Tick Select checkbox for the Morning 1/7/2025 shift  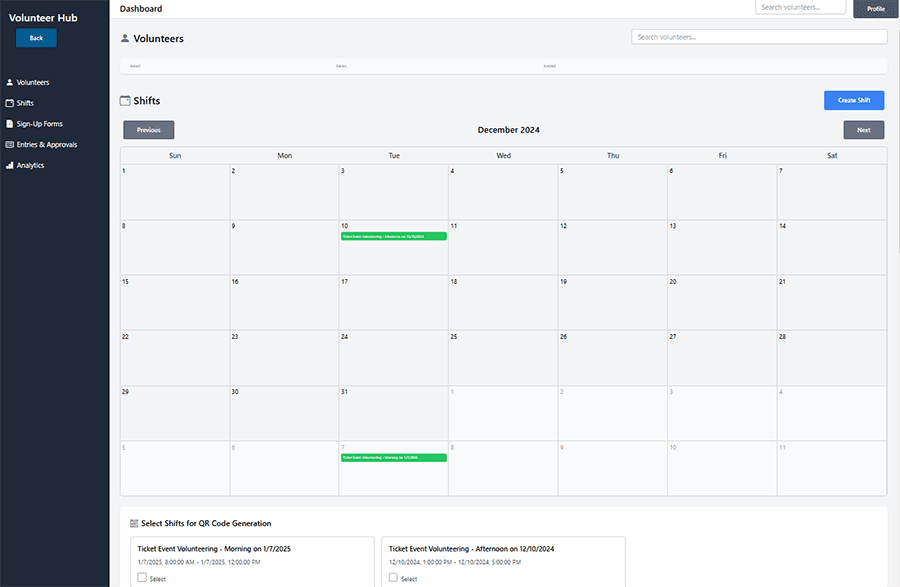pyautogui.click(x=142, y=577)
